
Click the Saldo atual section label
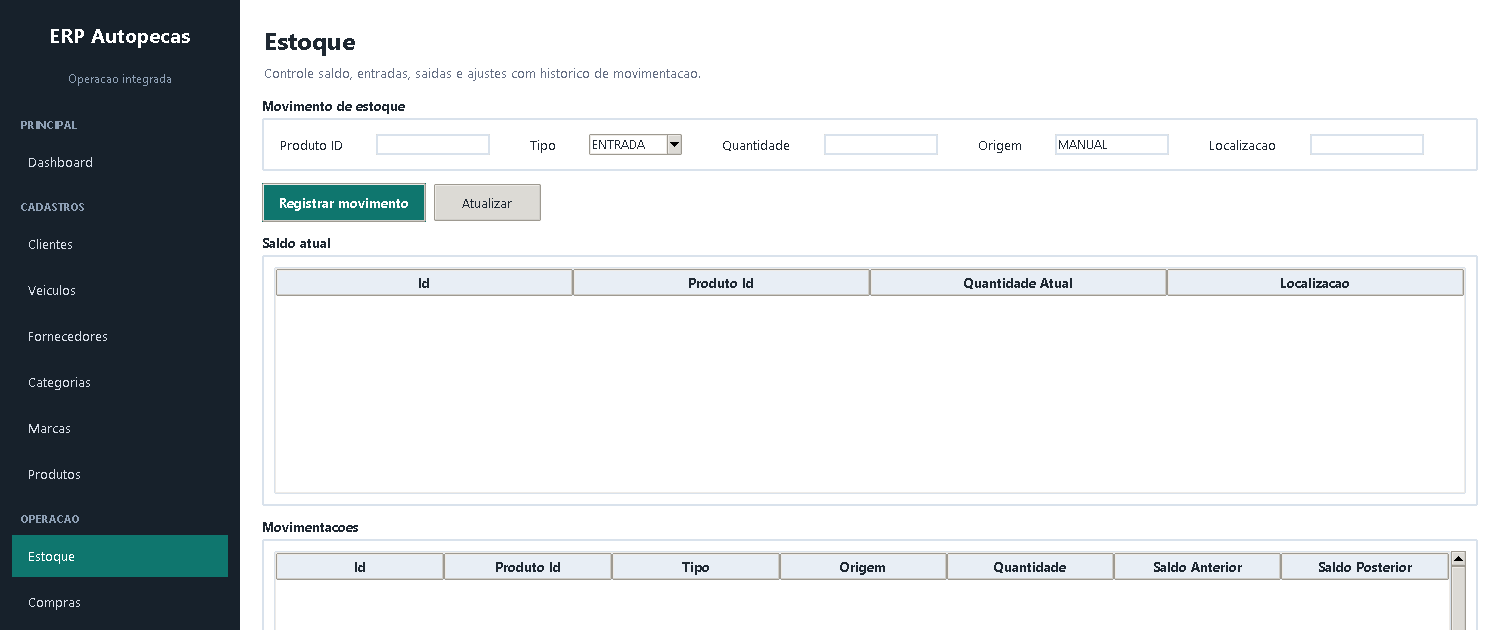[296, 243]
